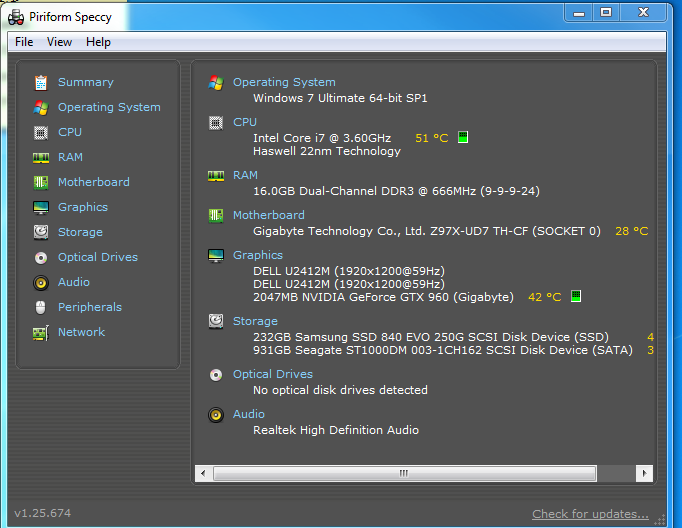Click the Motherboard icon in summary panel
682x528 pixels.
(216, 215)
